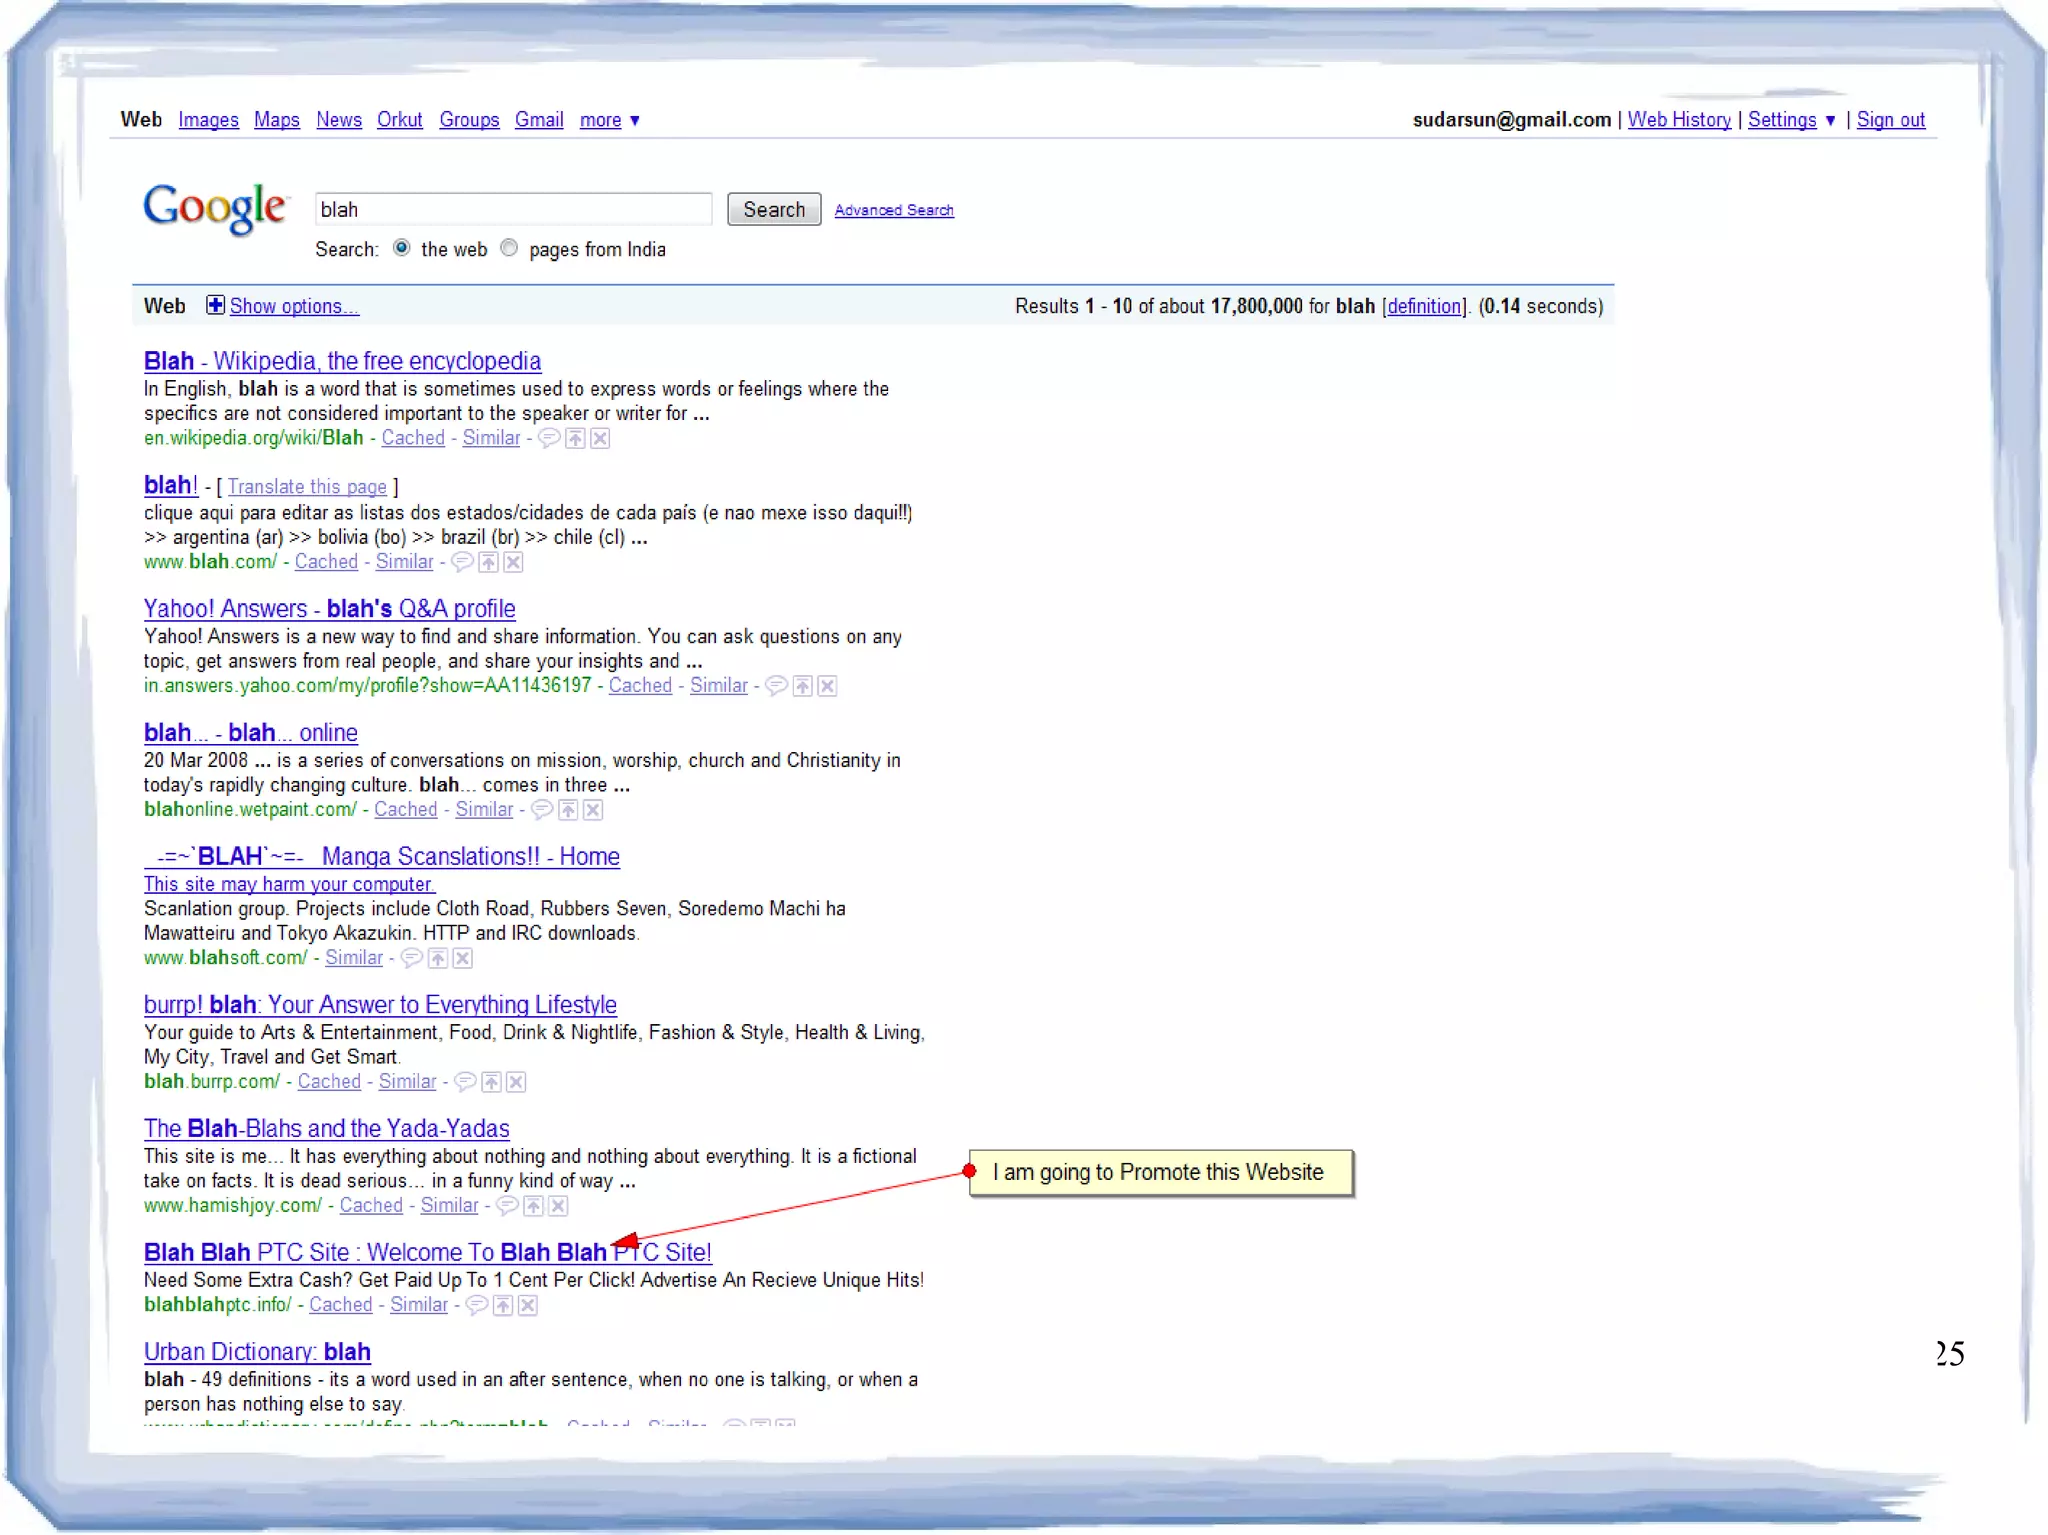Click the Show options... link text
This screenshot has width=2048, height=1535.
point(294,306)
